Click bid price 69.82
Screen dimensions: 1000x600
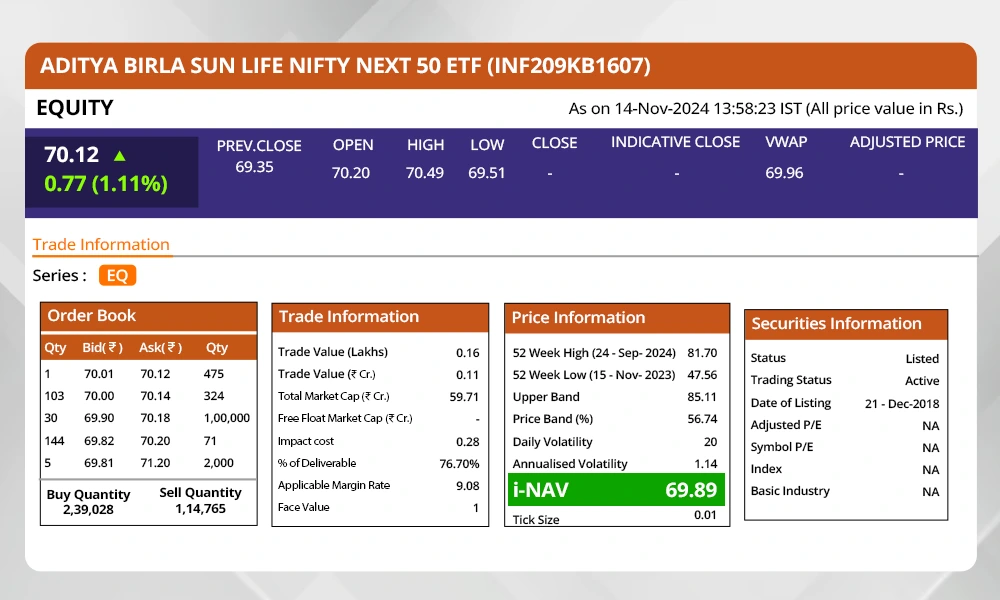(99, 441)
